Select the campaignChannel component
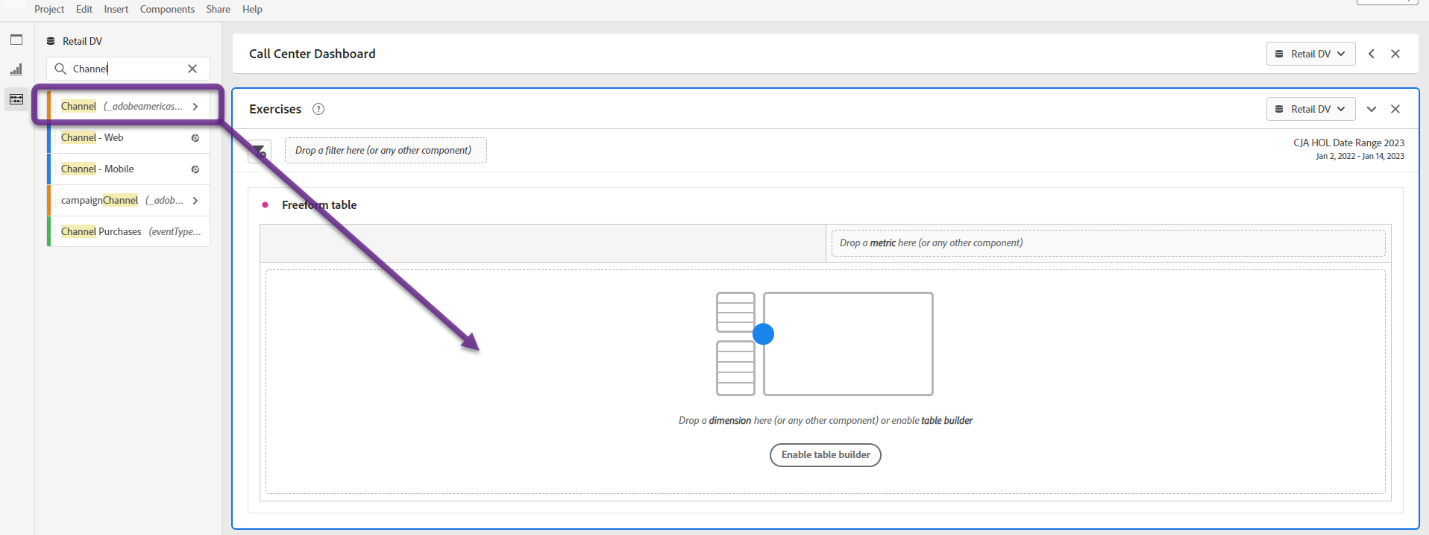The width and height of the screenshot is (1429, 535). pos(128,200)
